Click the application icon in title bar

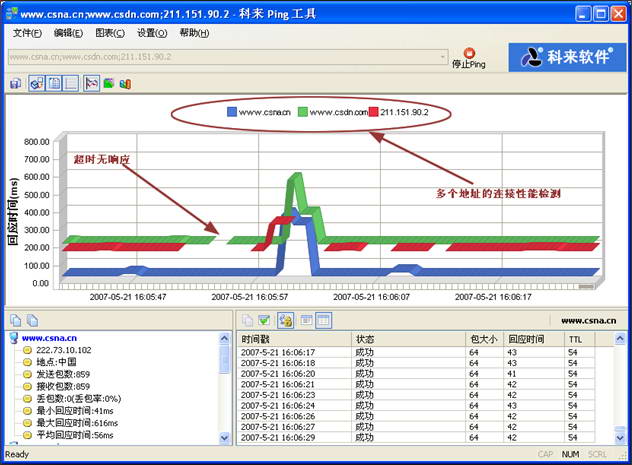[12, 13]
